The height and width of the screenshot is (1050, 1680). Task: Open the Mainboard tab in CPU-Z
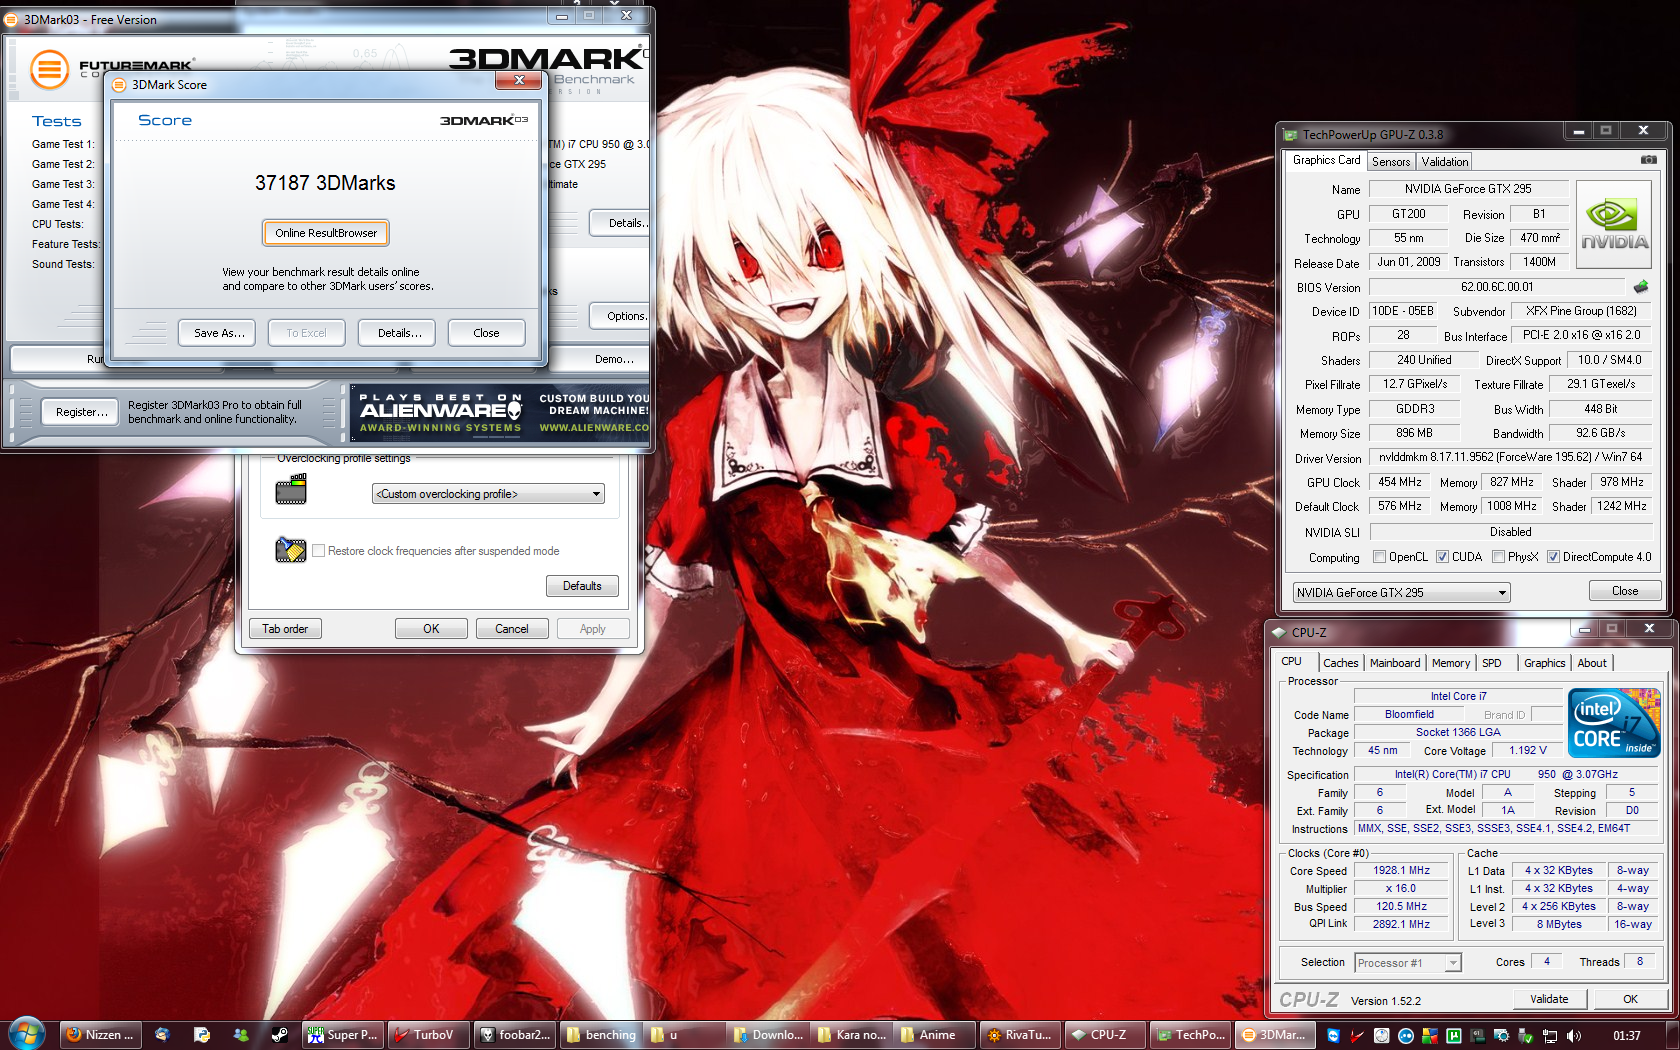point(1395,663)
